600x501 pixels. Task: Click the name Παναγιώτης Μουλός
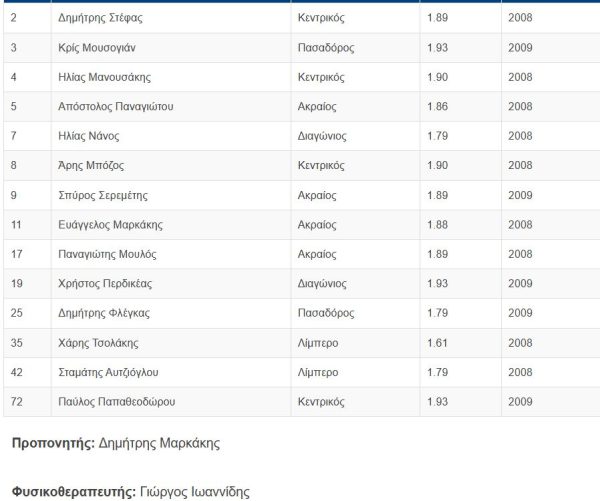click(107, 254)
